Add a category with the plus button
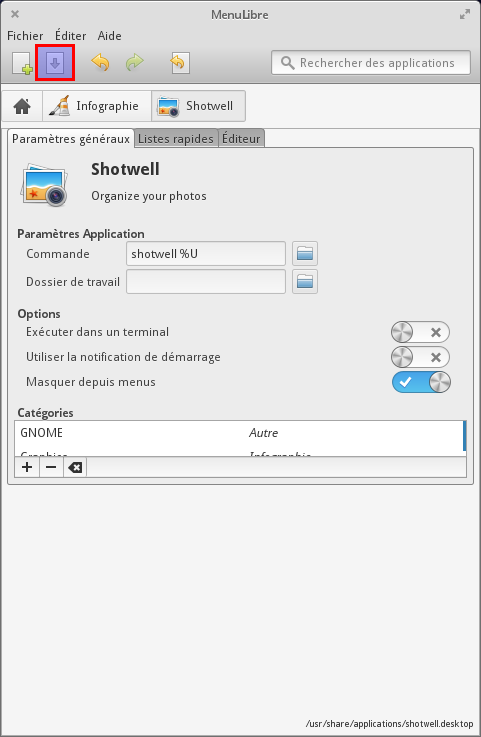 pos(27,467)
